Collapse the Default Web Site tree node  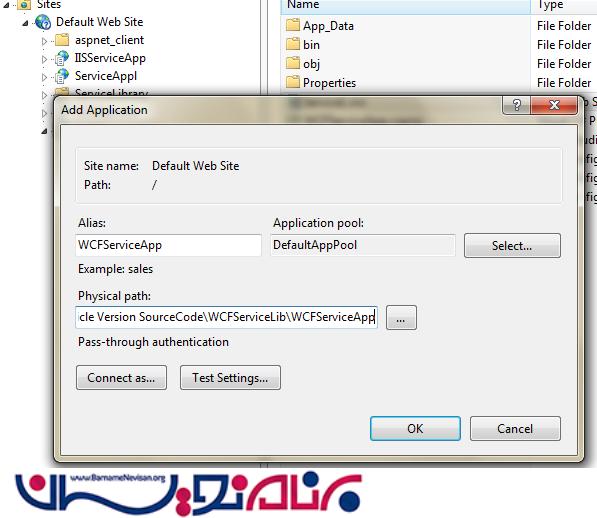(26, 23)
